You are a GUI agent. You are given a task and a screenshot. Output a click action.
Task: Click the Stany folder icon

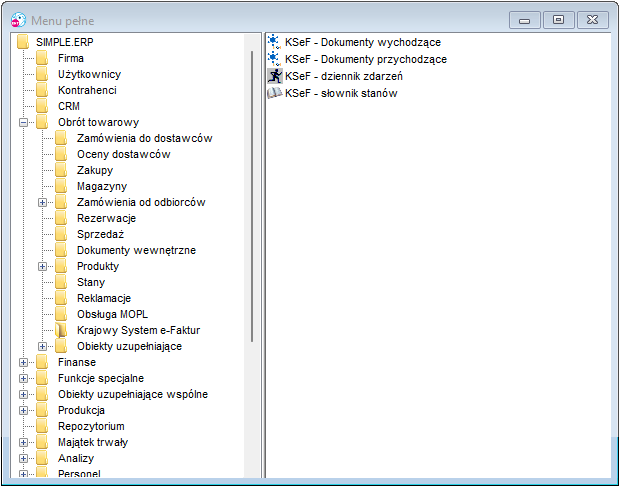(x=61, y=282)
